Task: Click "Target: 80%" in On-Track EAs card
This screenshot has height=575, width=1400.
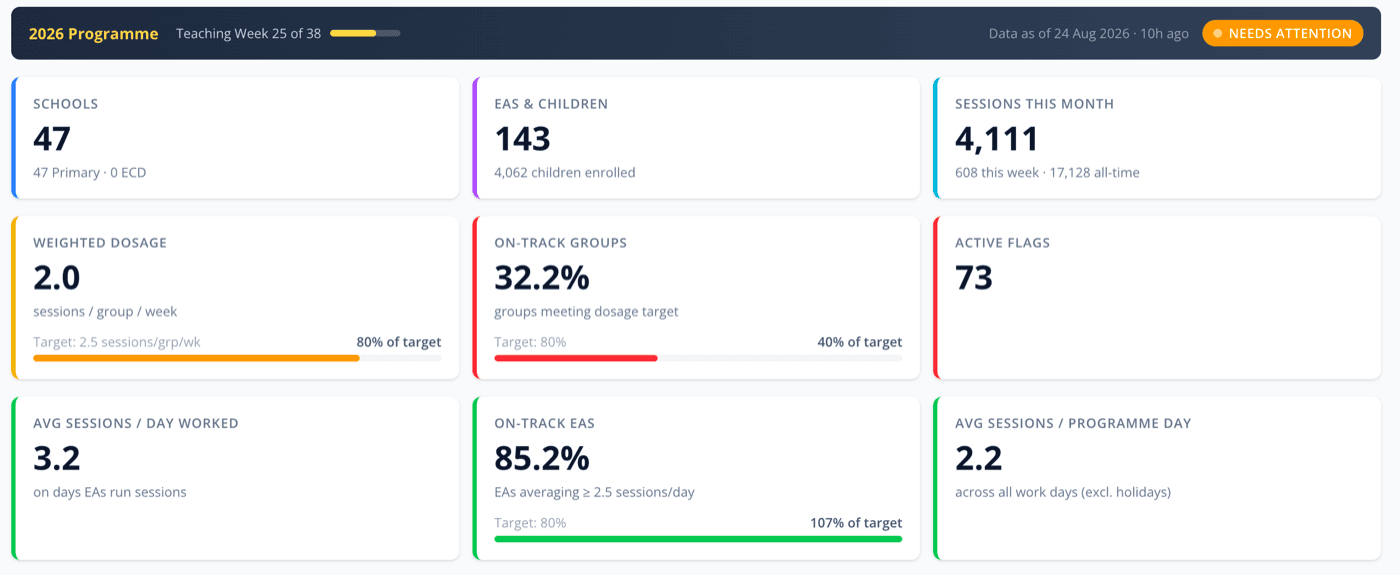Action: coord(530,523)
